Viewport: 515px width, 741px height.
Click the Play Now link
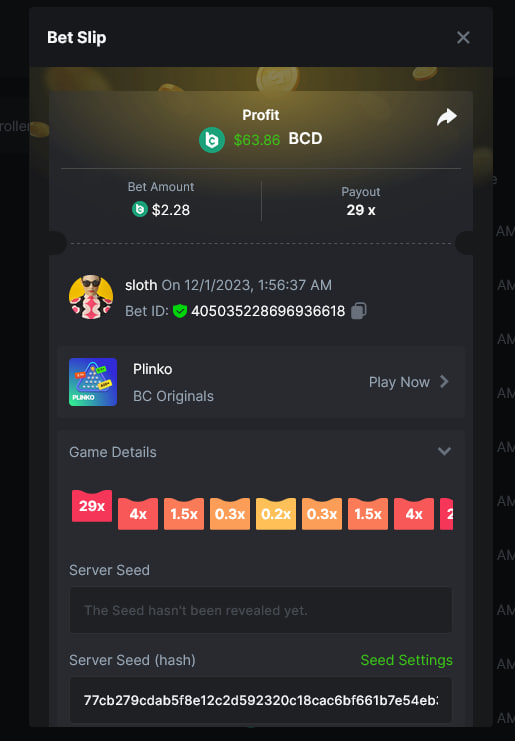pyautogui.click(x=399, y=382)
